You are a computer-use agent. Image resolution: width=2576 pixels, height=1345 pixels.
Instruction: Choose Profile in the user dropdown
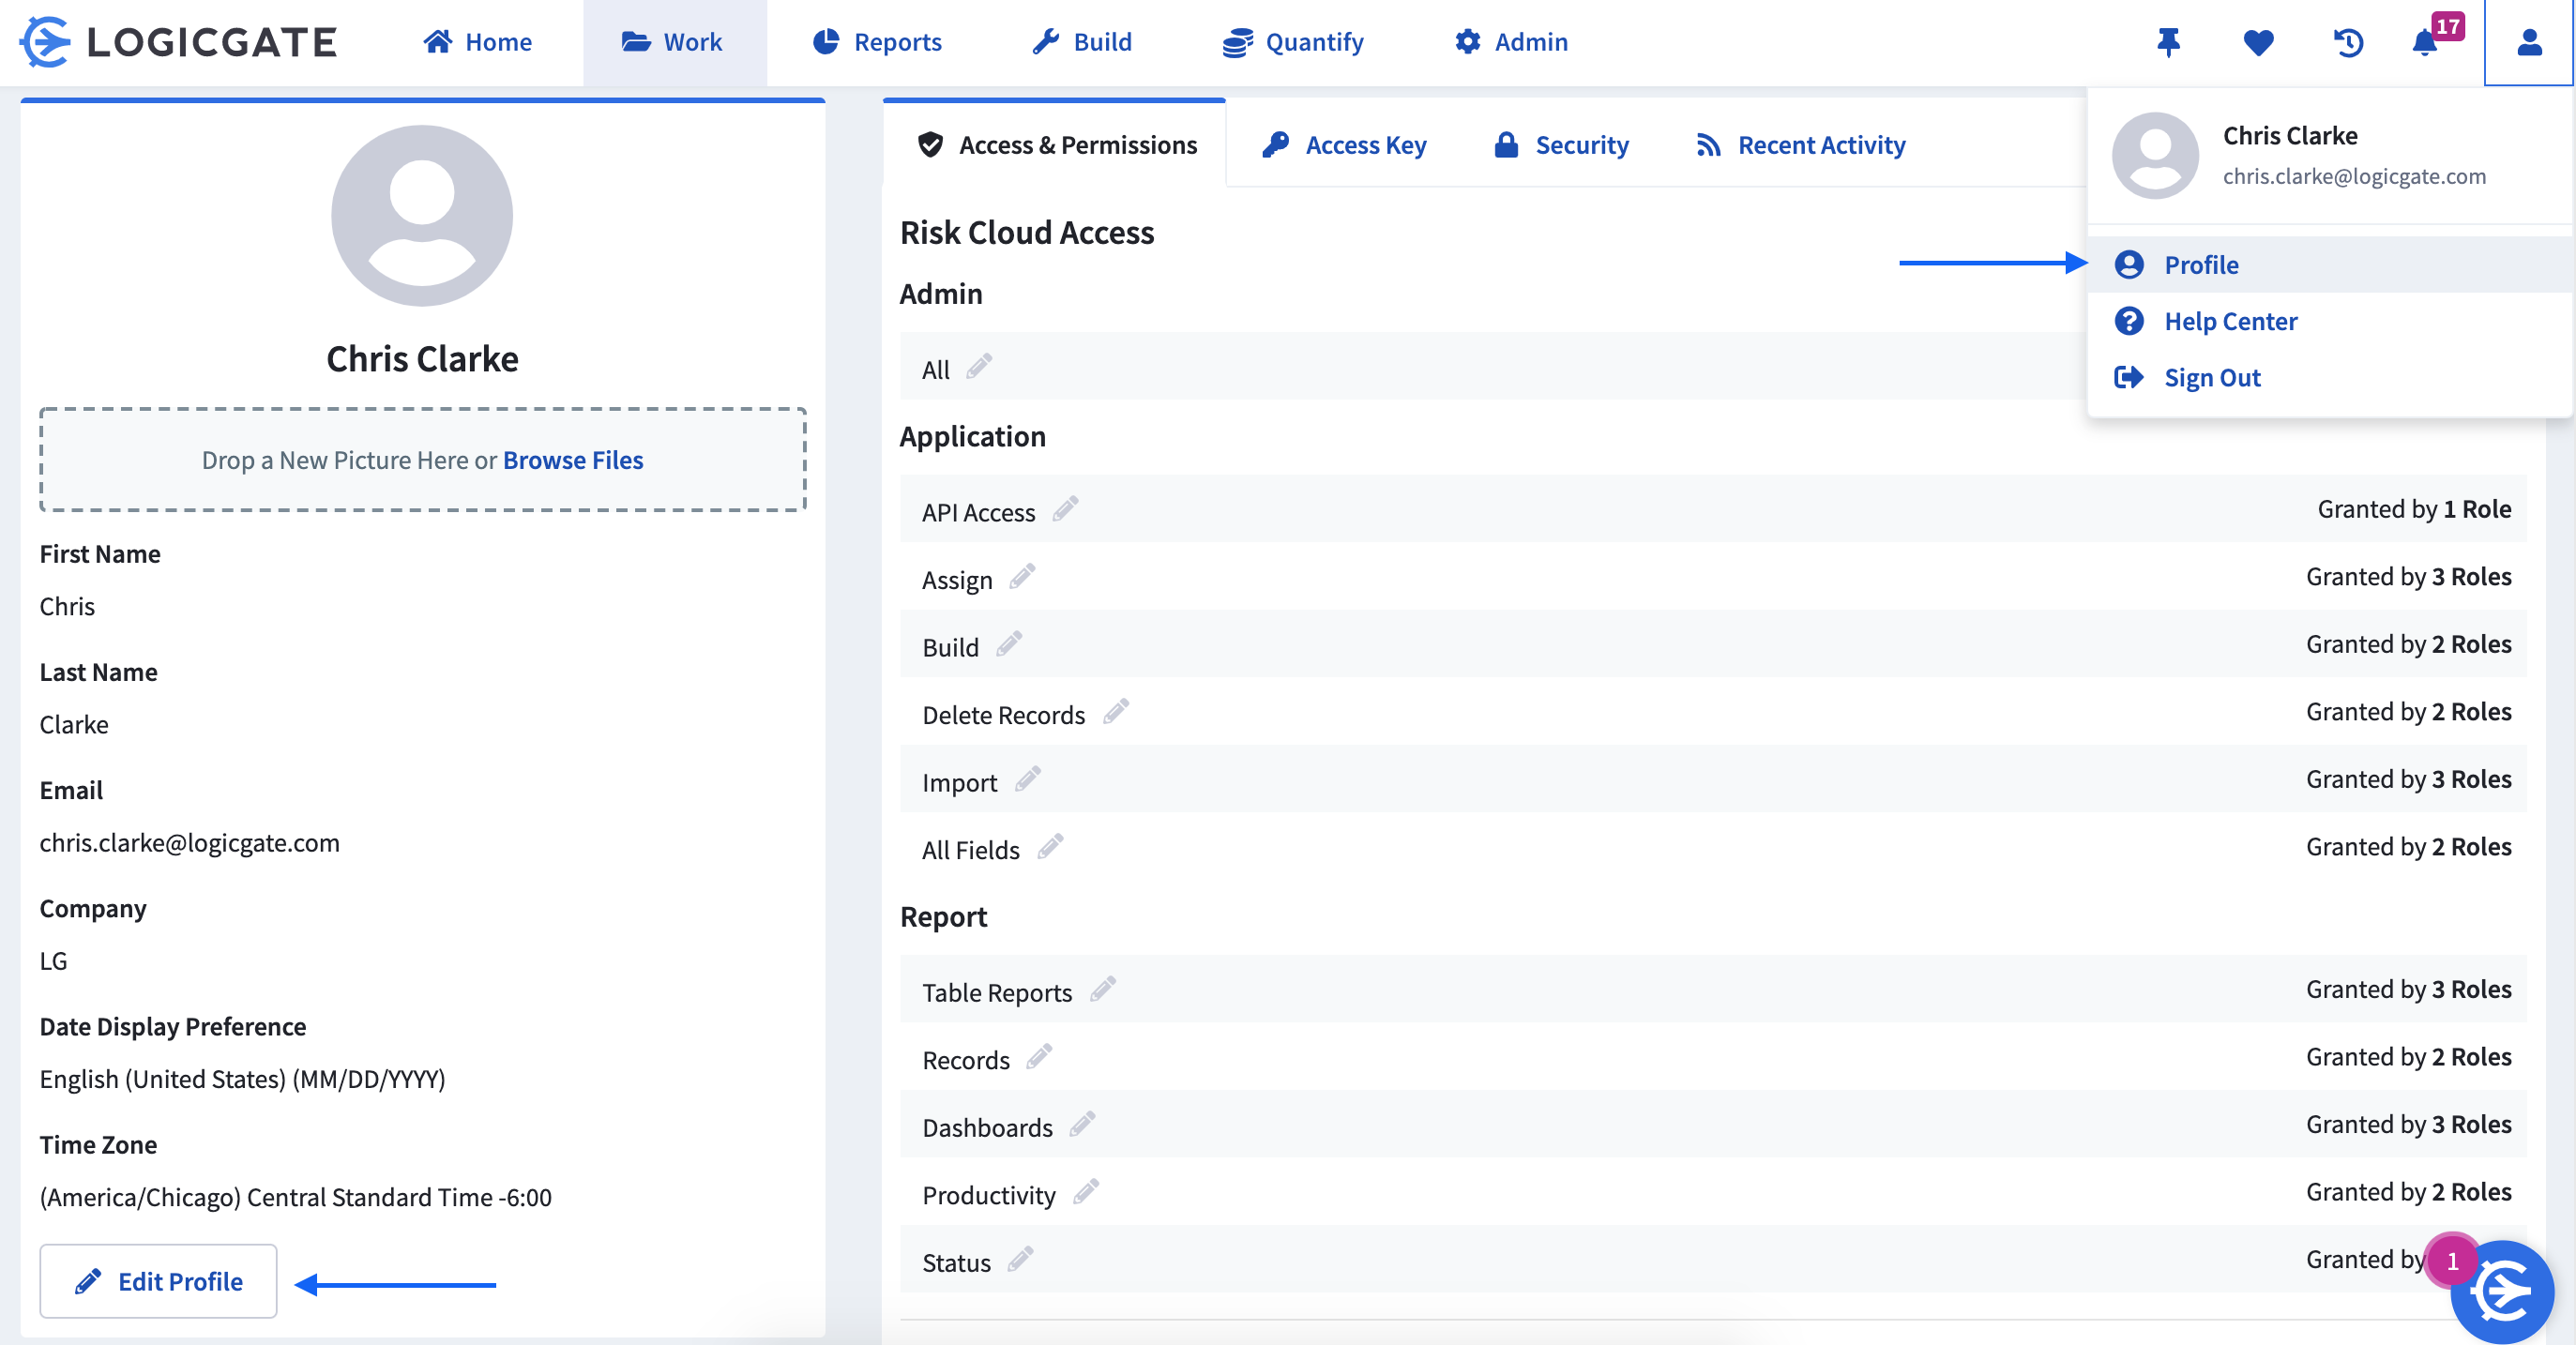pos(2328,265)
